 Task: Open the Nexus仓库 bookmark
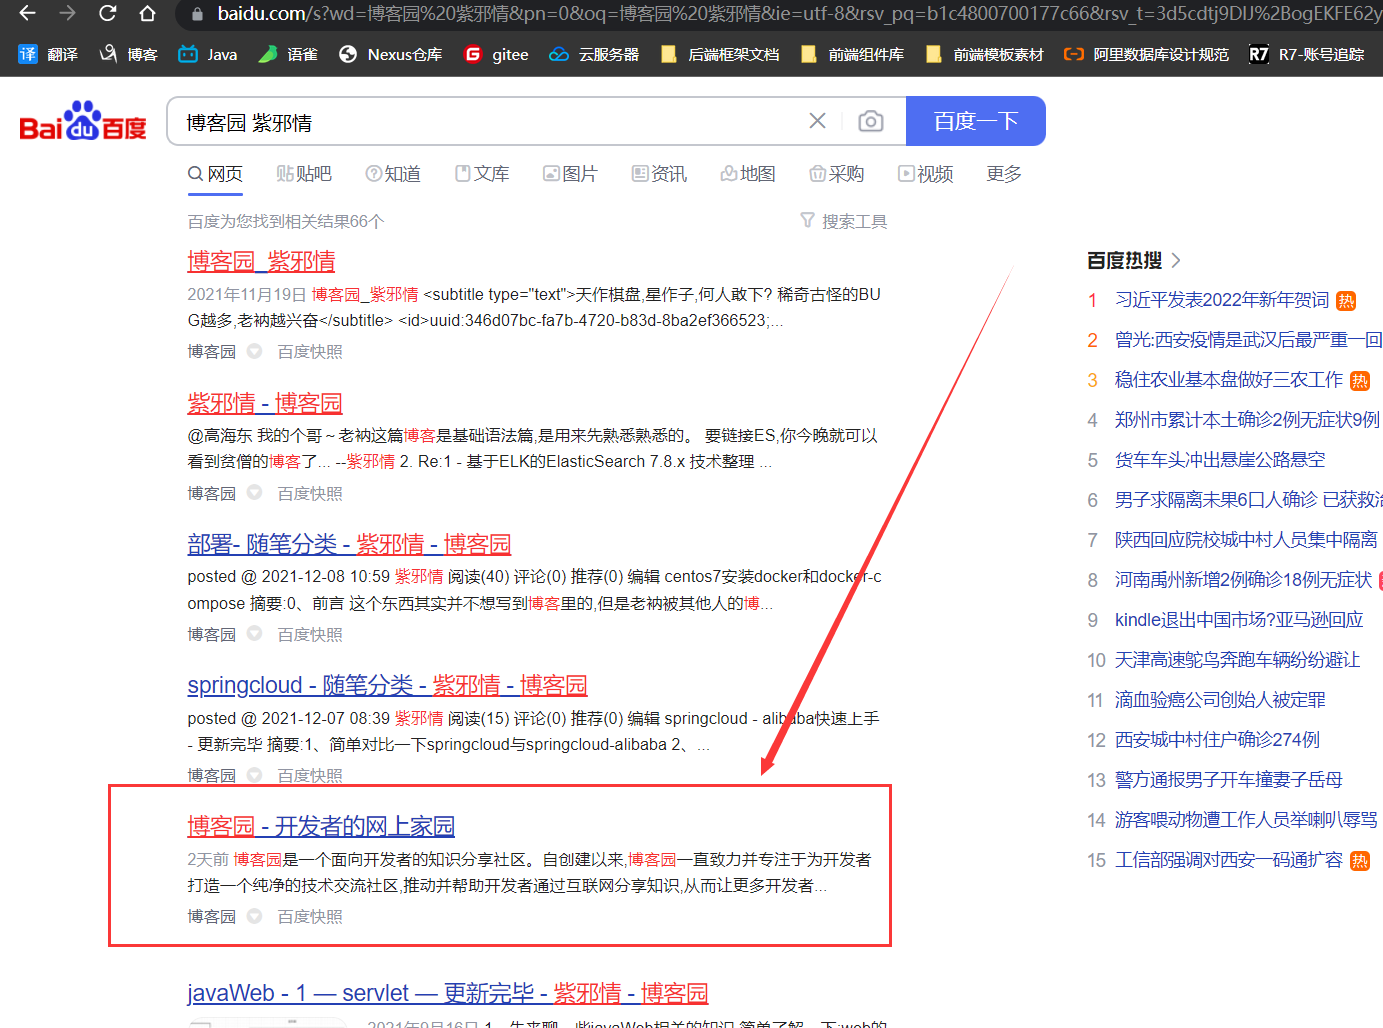click(391, 54)
